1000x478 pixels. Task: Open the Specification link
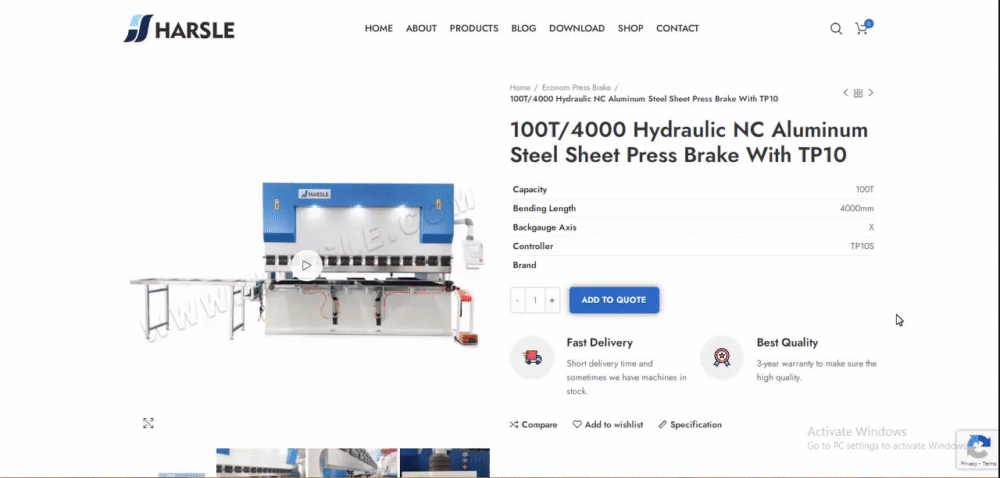(690, 424)
